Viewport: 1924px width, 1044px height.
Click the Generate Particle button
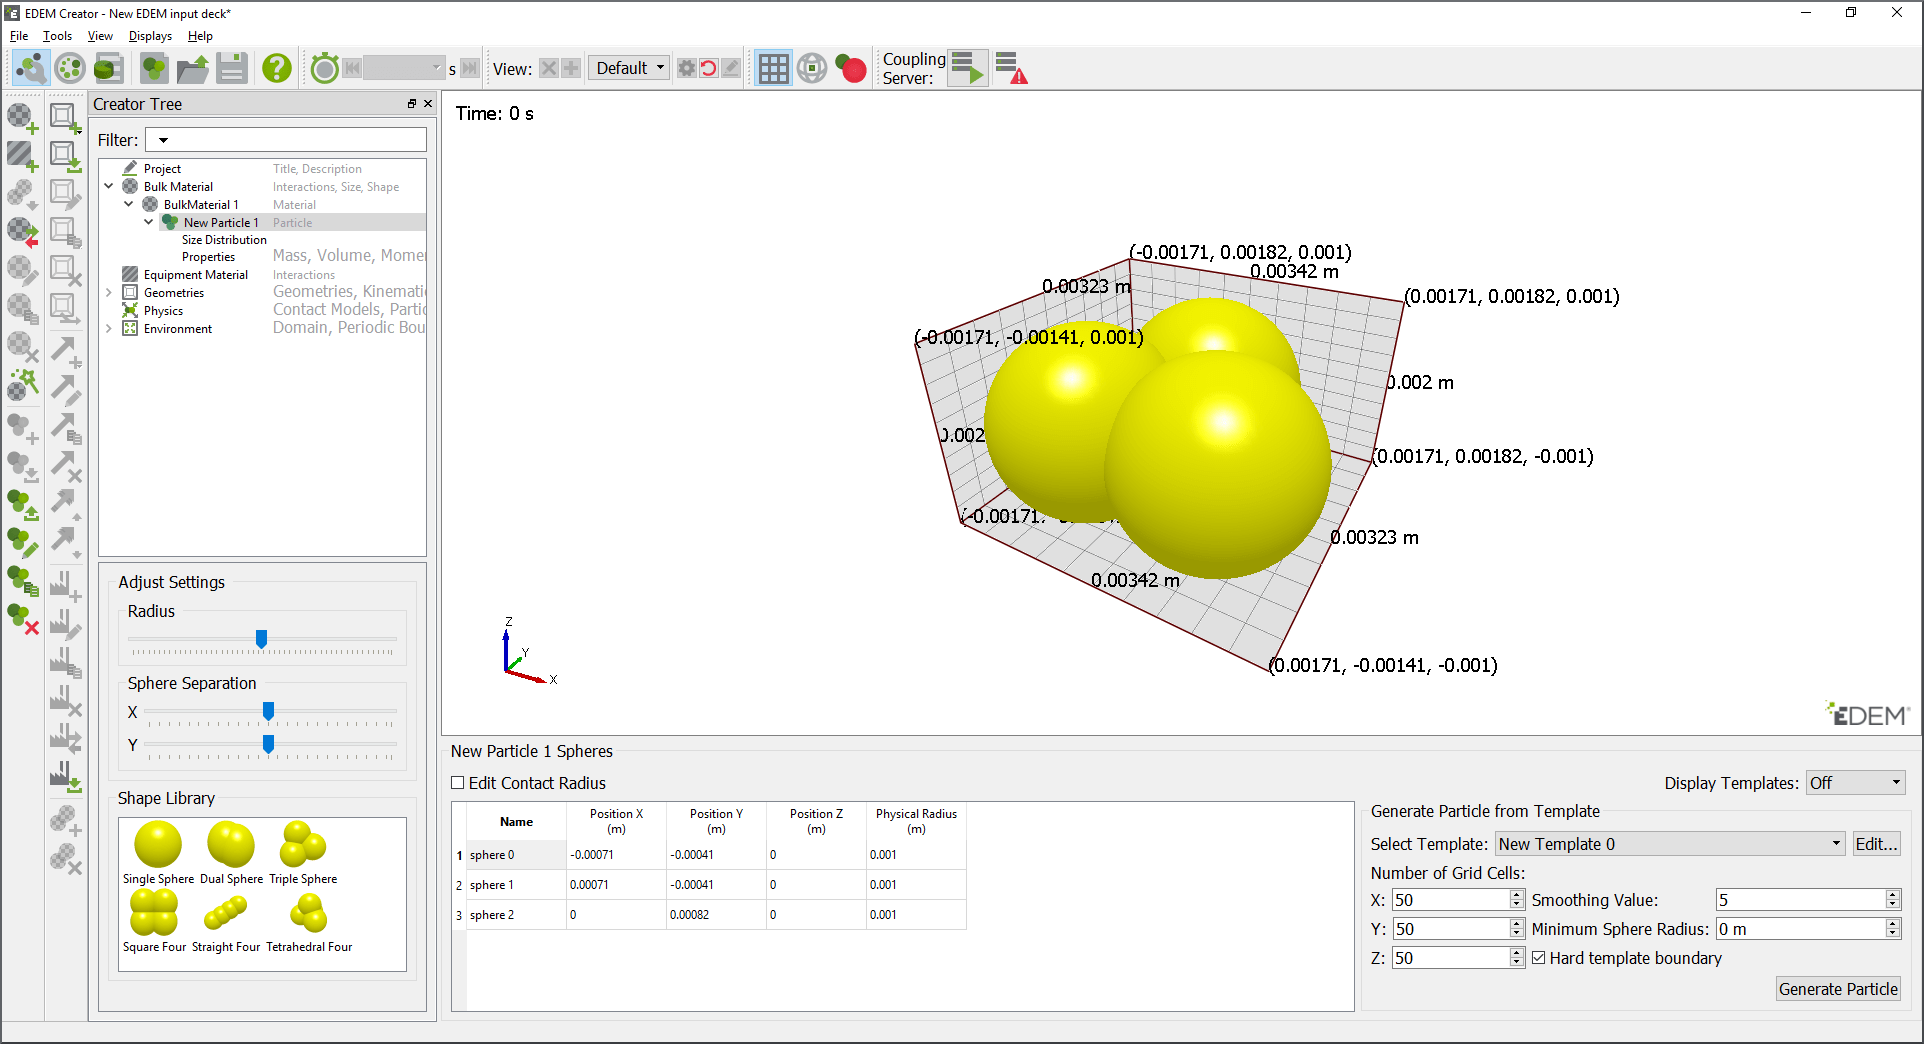[1838, 989]
